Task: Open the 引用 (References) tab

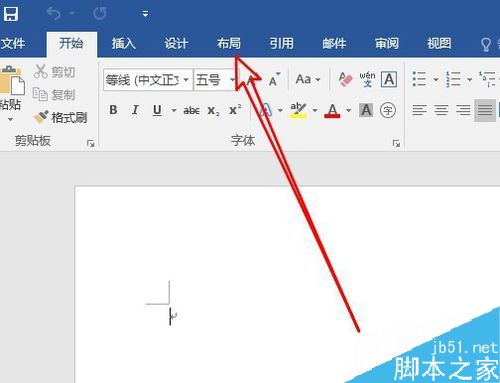Action: [x=282, y=43]
